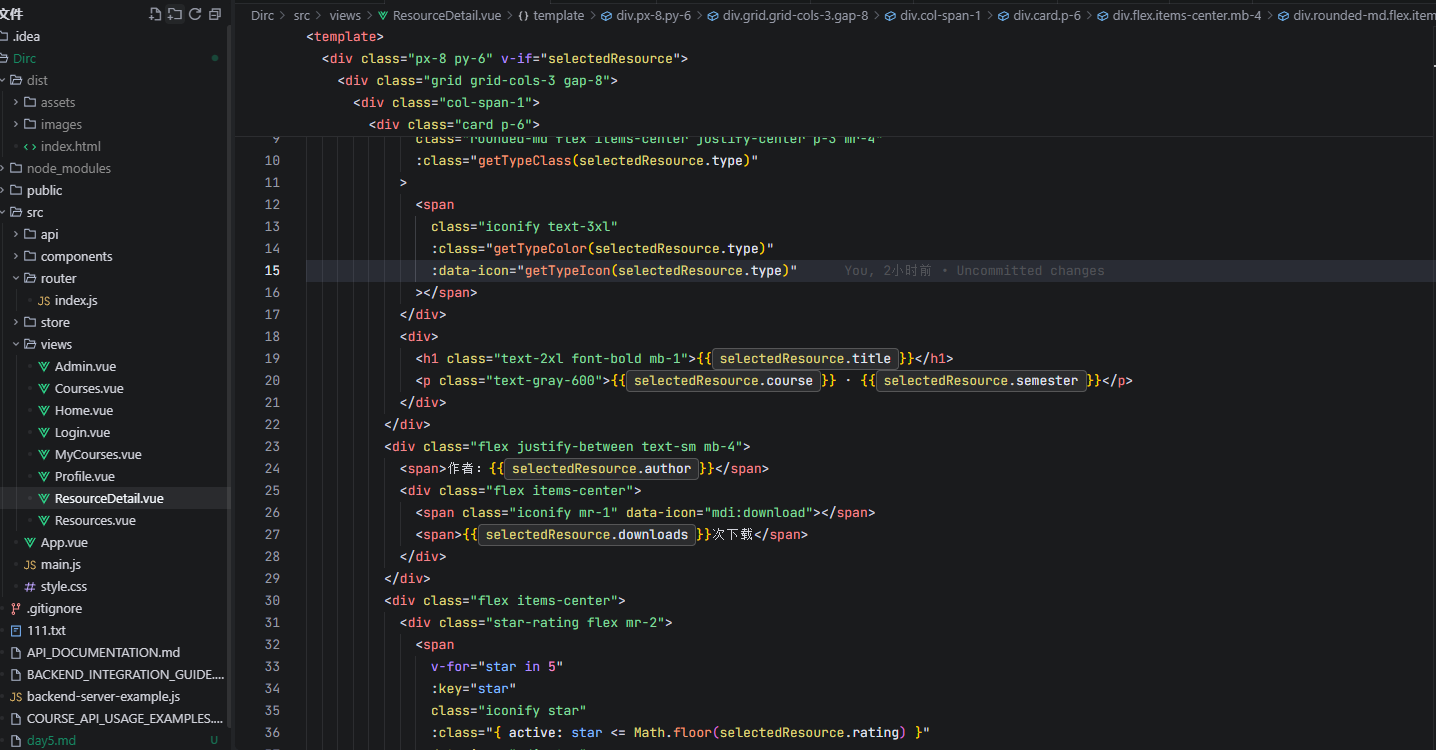Click the Vue icon in breadcrumb ResourceDetail.vue
Screen dimensions: 1436x750
(x=383, y=16)
